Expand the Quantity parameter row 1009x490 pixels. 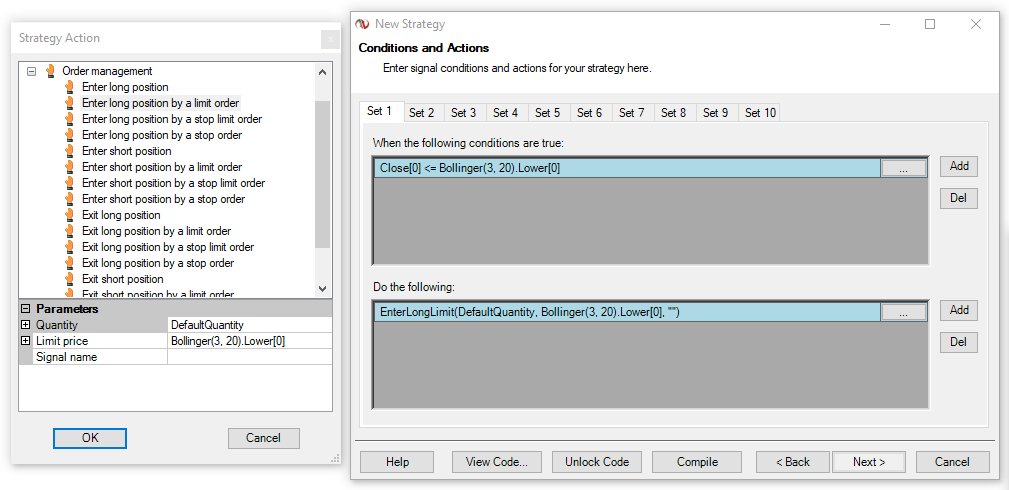tap(26, 325)
